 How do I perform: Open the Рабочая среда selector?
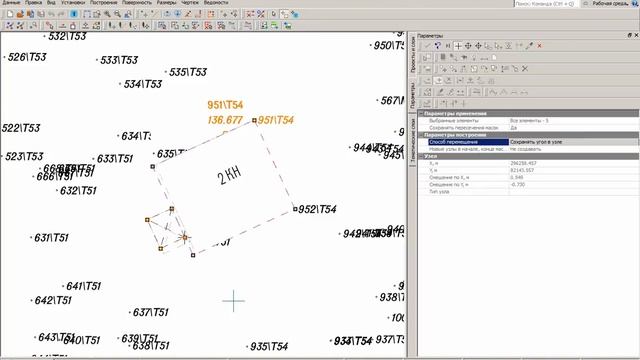click(610, 4)
